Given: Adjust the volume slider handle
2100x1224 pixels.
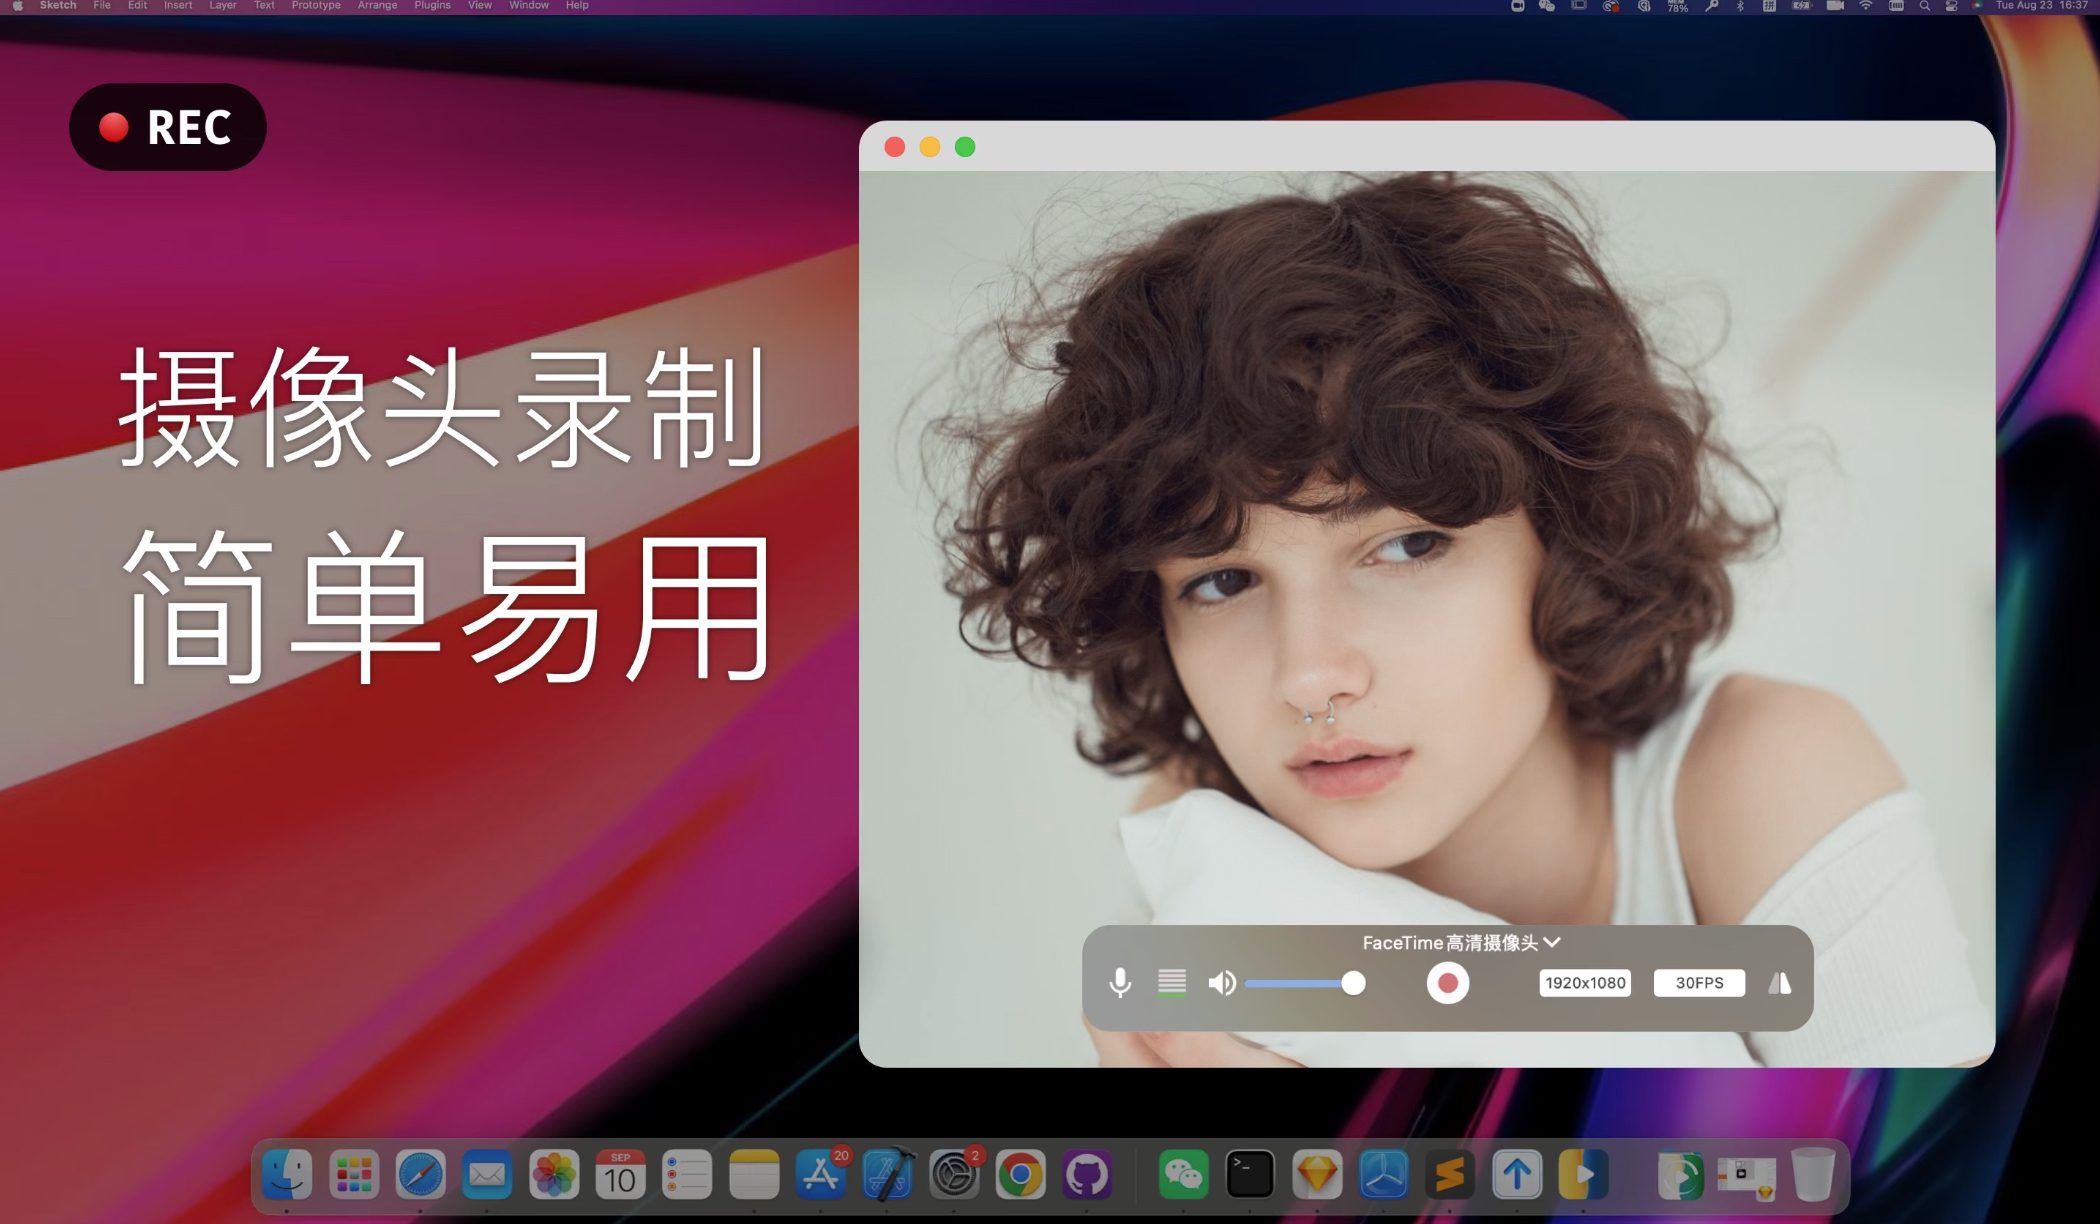Looking at the screenshot, I should point(1353,983).
